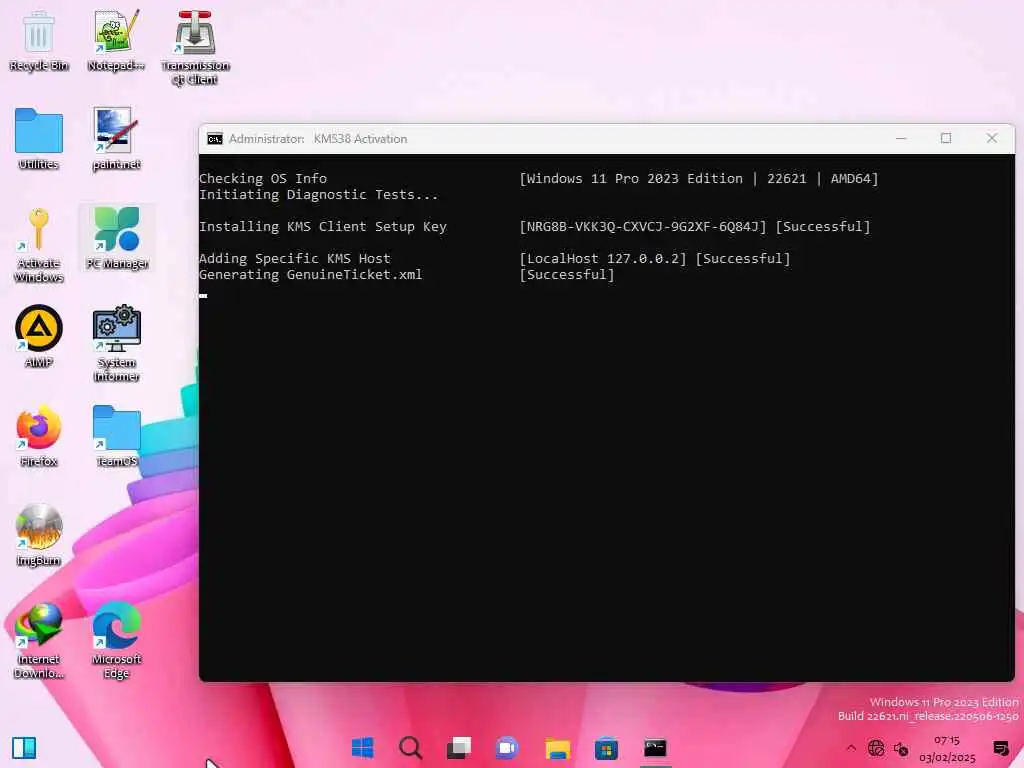Launch Microsoft Edge from the desktop
This screenshot has height=768, width=1024.
[x=116, y=640]
